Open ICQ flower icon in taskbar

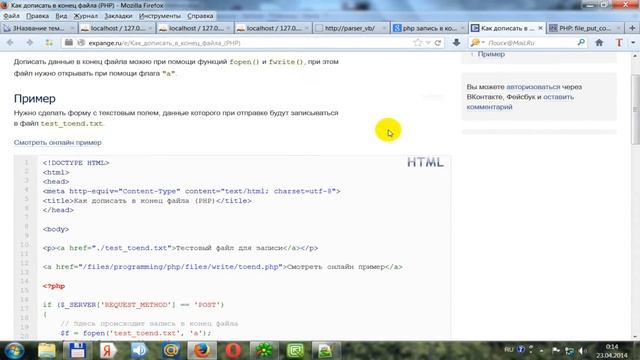264,351
